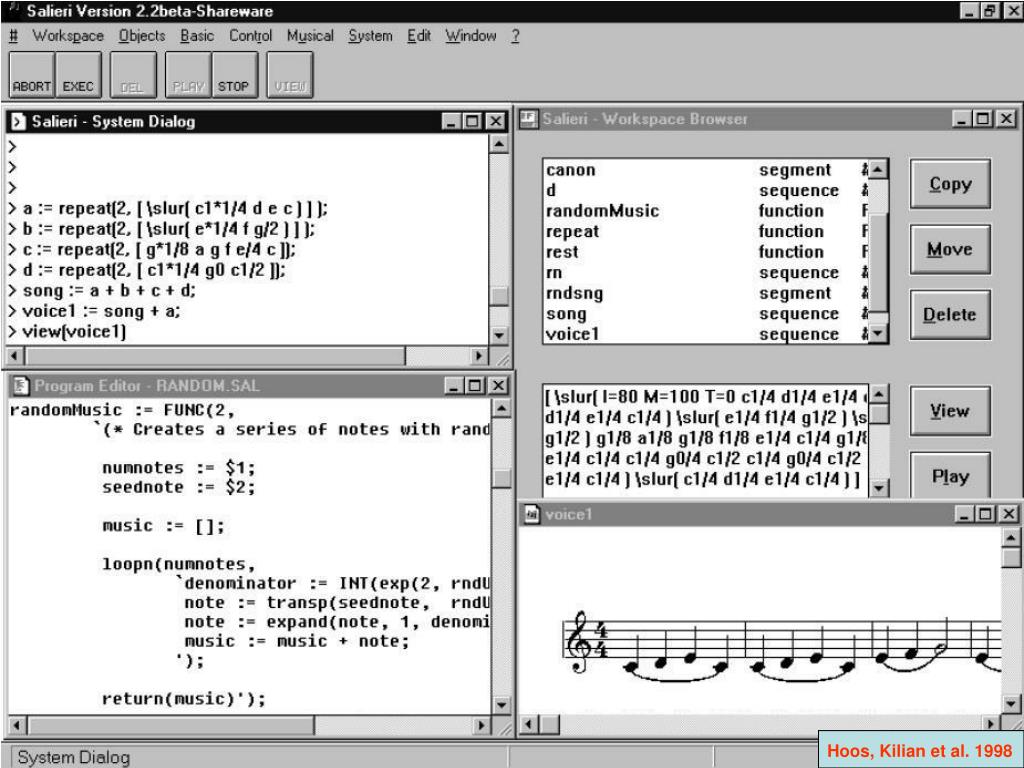Select the d sequence in object list

click(x=706, y=190)
